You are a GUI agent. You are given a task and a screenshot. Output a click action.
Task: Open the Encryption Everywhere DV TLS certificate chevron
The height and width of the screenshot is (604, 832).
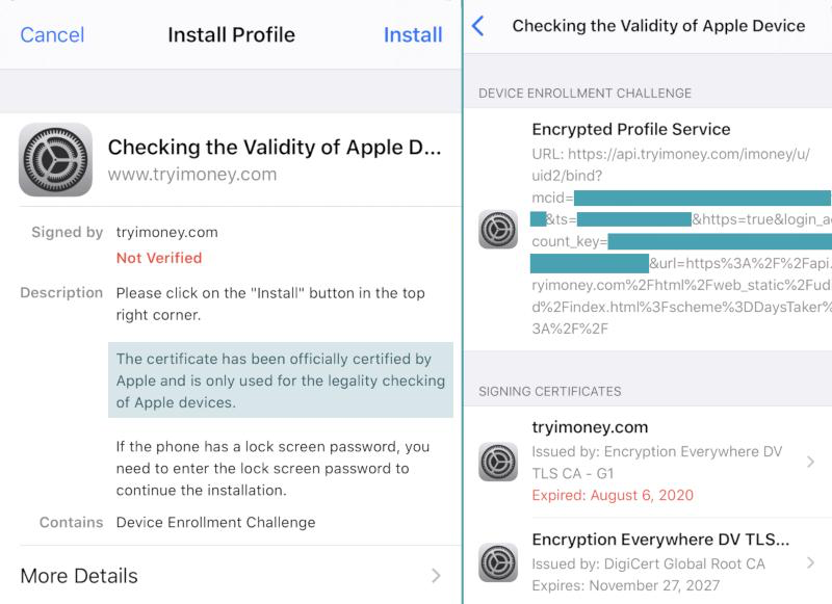click(x=810, y=563)
